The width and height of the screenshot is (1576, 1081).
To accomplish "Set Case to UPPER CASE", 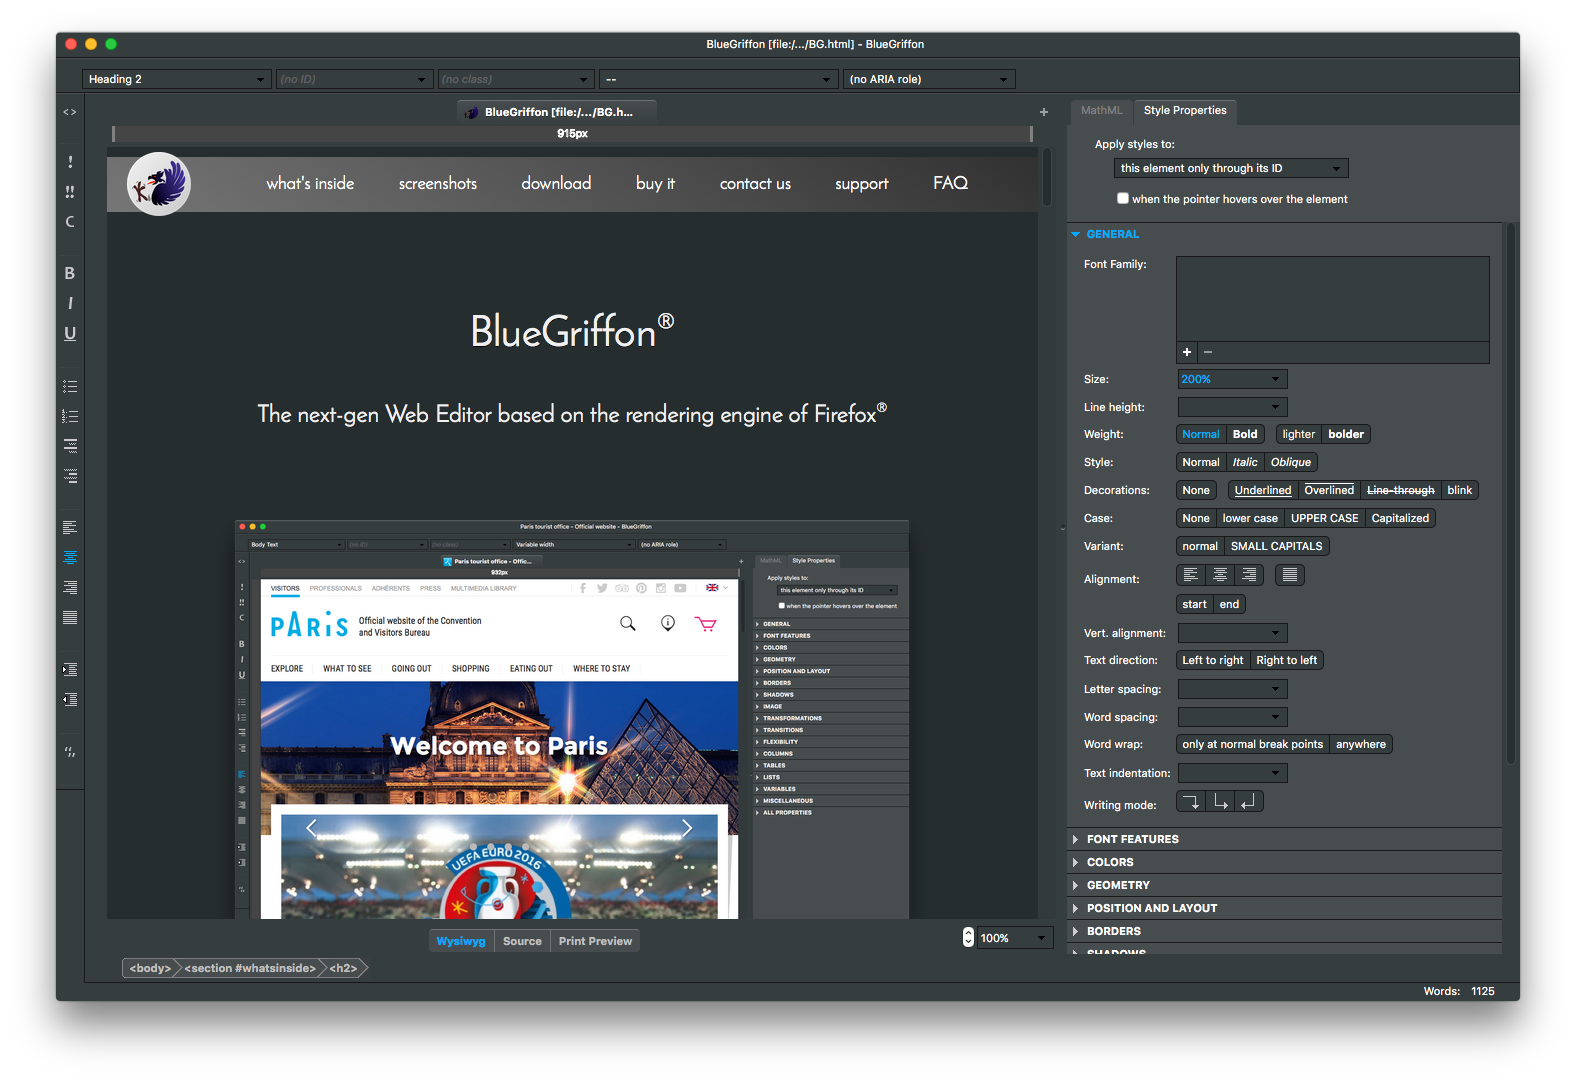I will [1324, 518].
